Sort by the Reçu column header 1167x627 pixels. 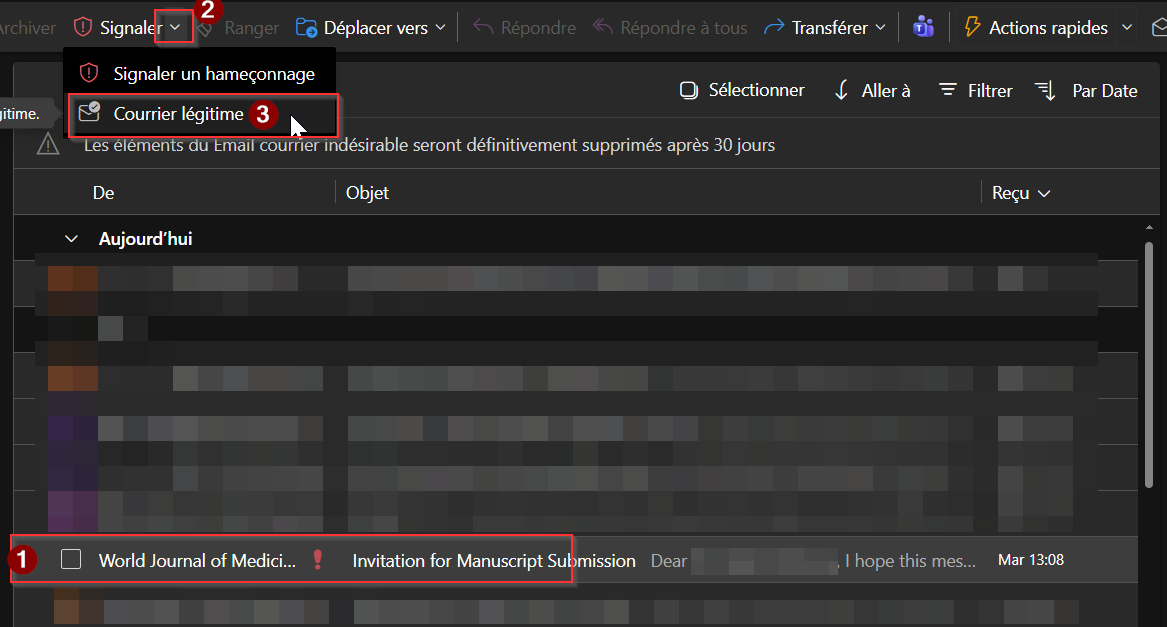point(1020,193)
